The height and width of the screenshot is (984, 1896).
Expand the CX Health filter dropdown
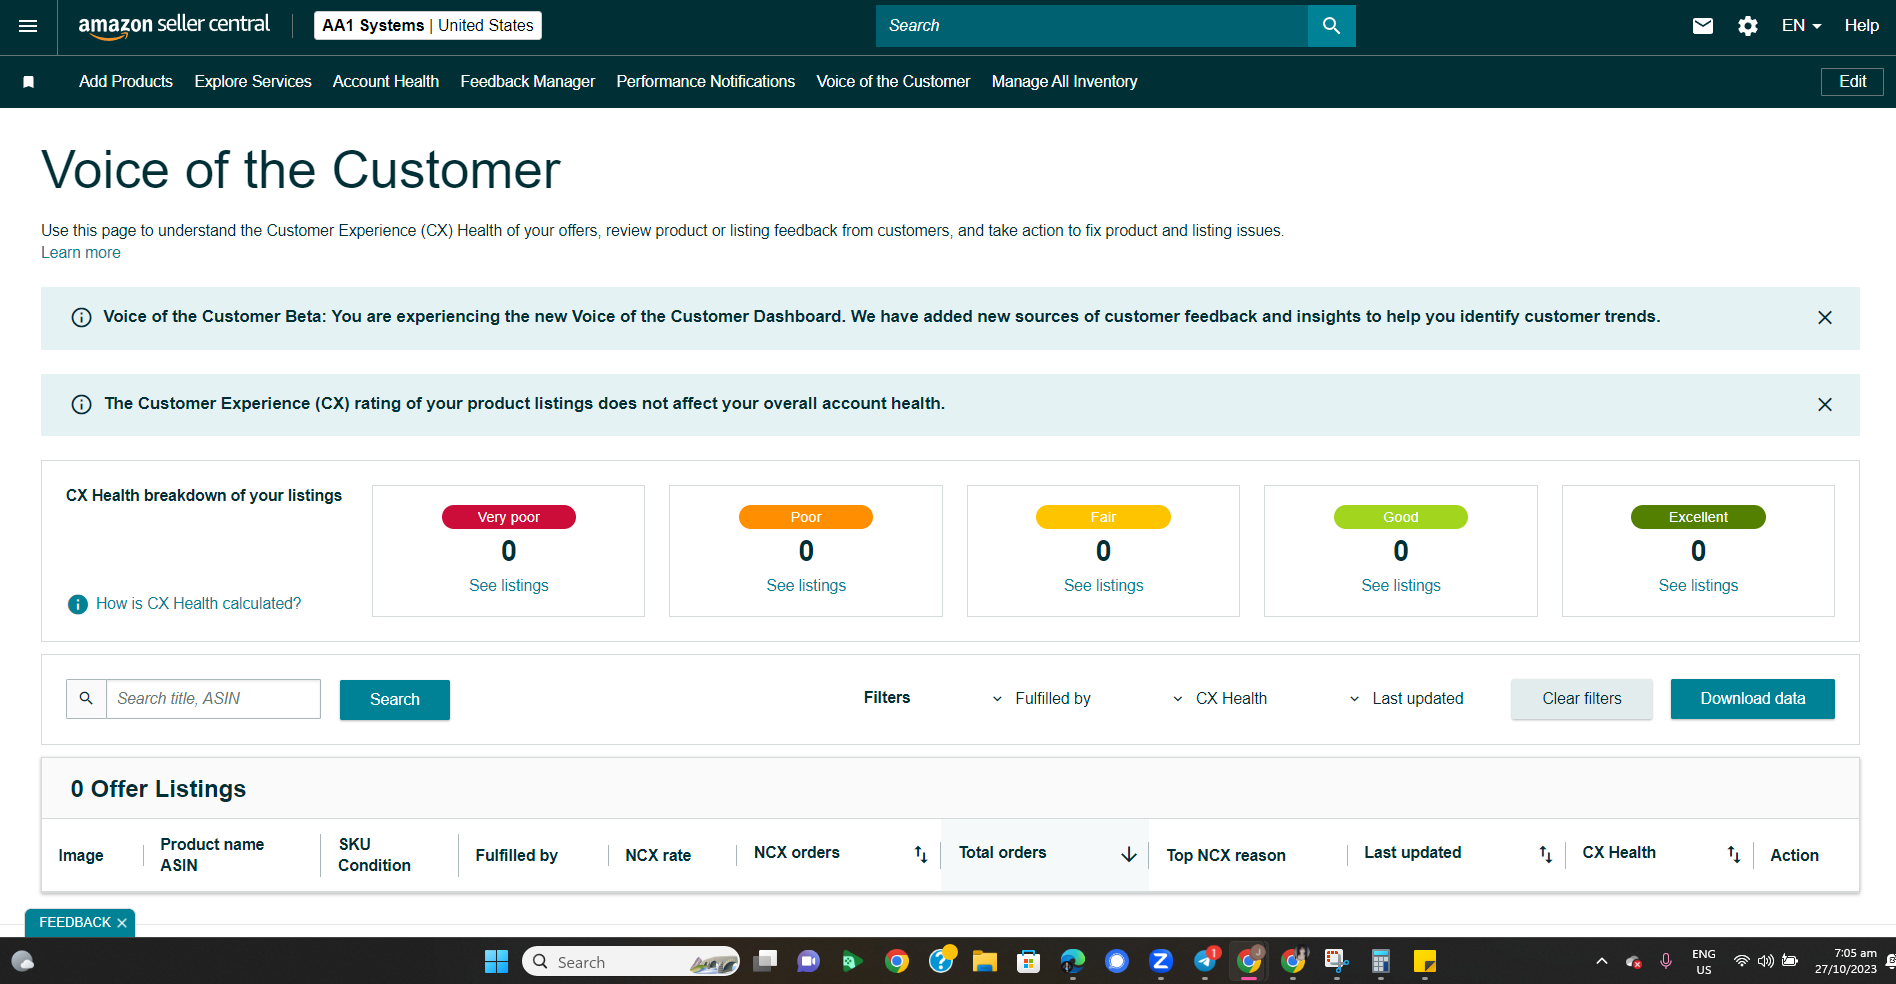coord(1220,699)
